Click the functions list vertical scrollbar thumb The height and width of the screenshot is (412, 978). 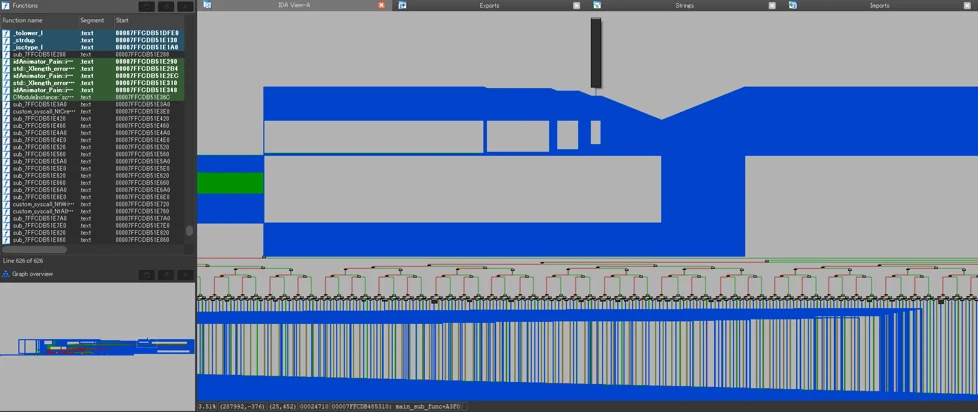point(190,231)
